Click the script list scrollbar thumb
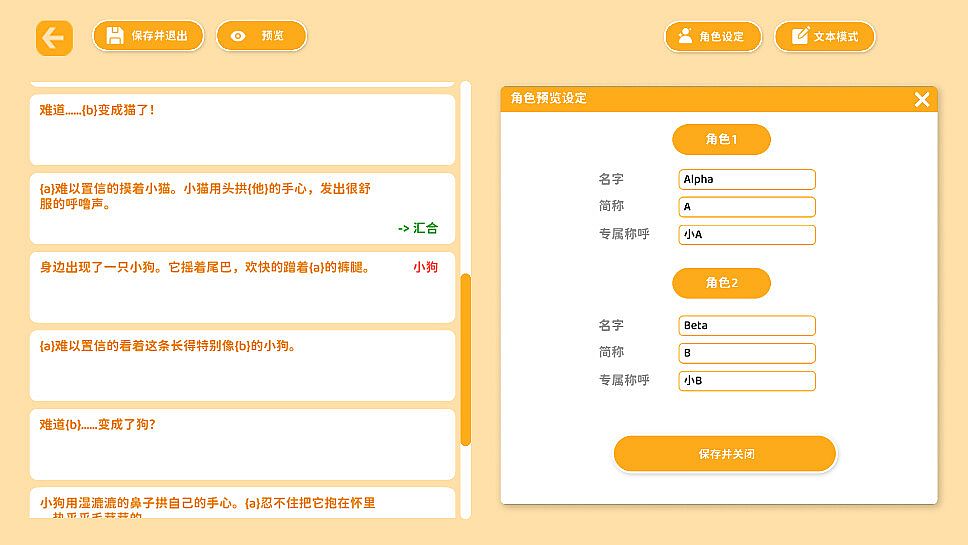Screen dimensions: 968x545 coord(465,359)
